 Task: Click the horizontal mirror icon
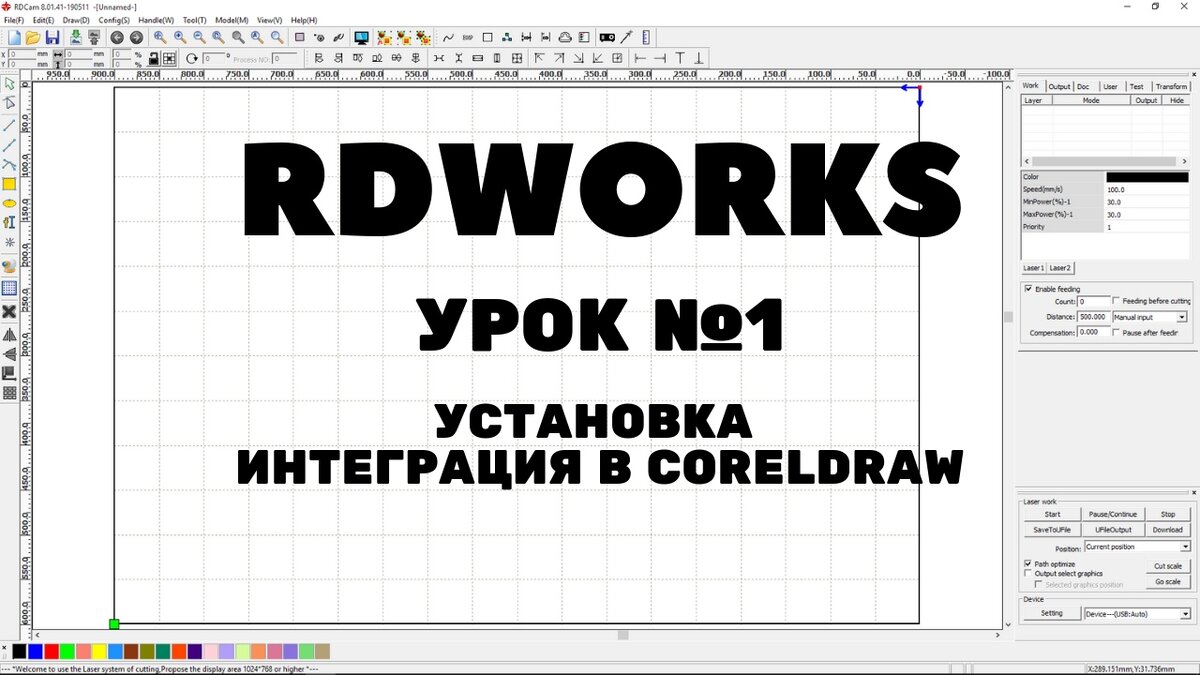[x=10, y=335]
